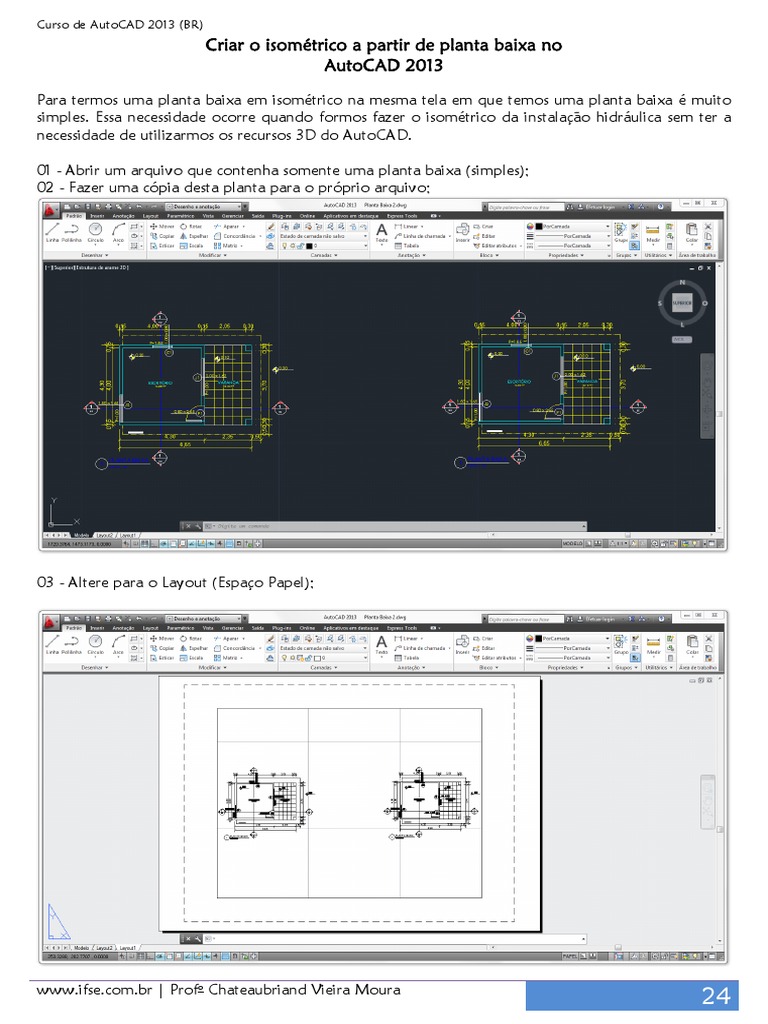Click the command line field in lower window
The height and width of the screenshot is (1024, 768).
pos(397,938)
